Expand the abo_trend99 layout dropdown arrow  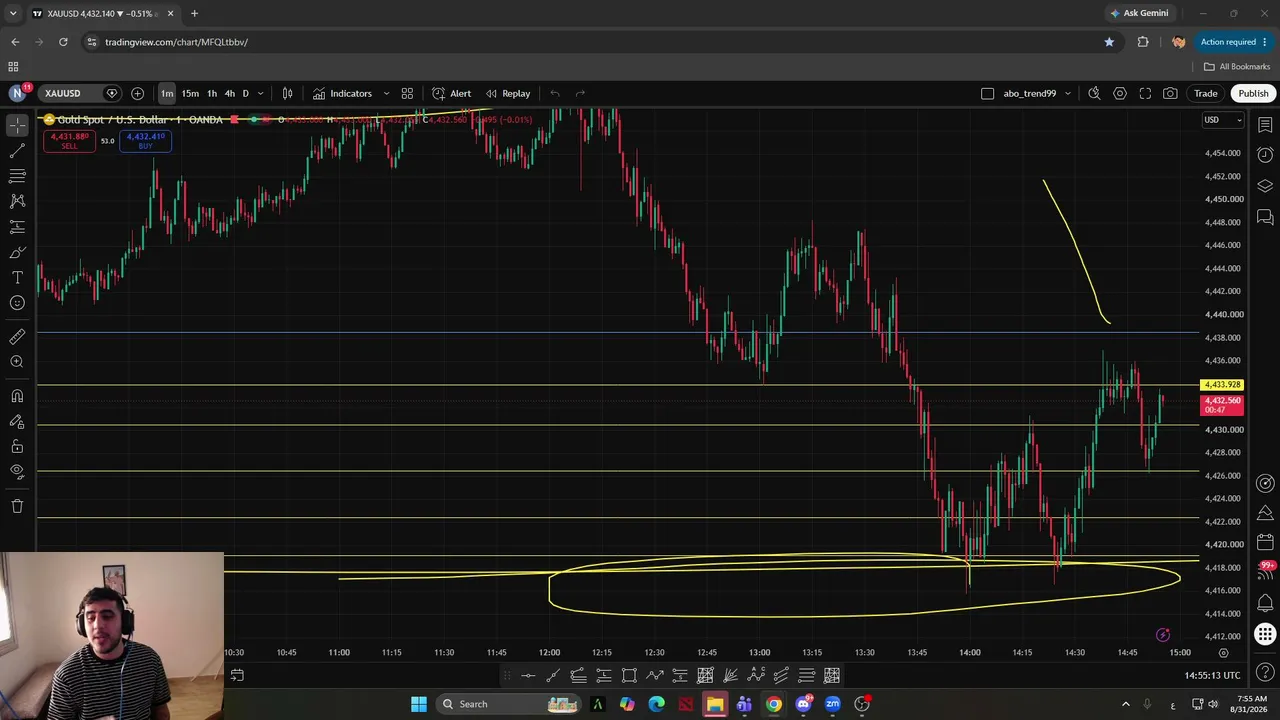(x=1068, y=93)
